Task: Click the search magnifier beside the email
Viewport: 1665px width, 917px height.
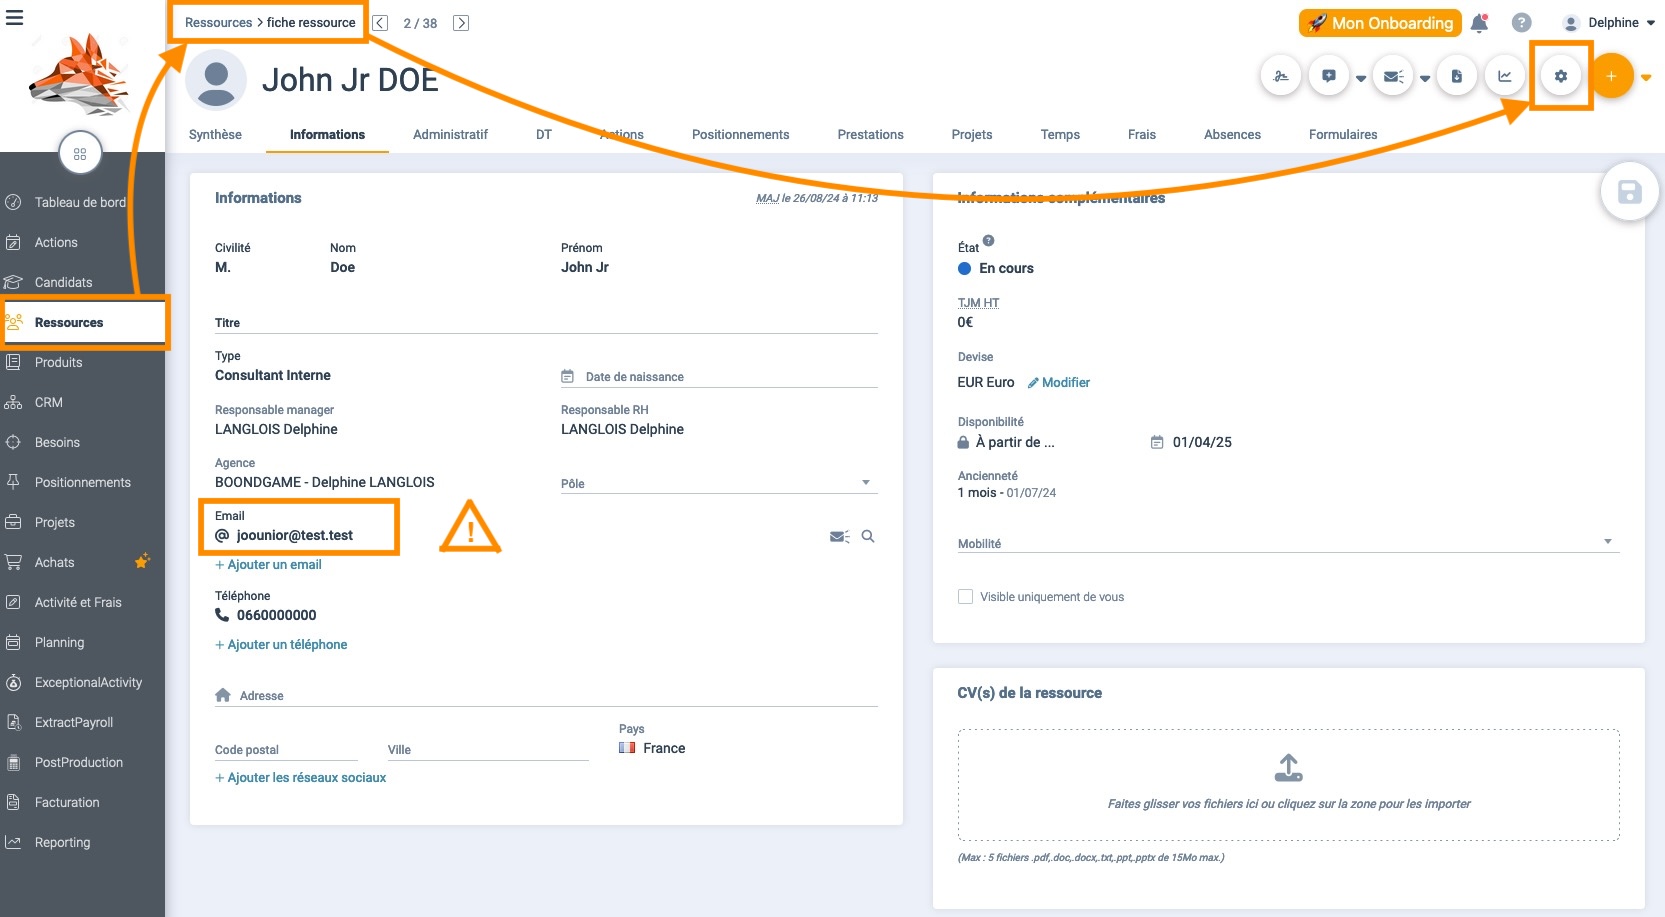Action: pos(868,537)
